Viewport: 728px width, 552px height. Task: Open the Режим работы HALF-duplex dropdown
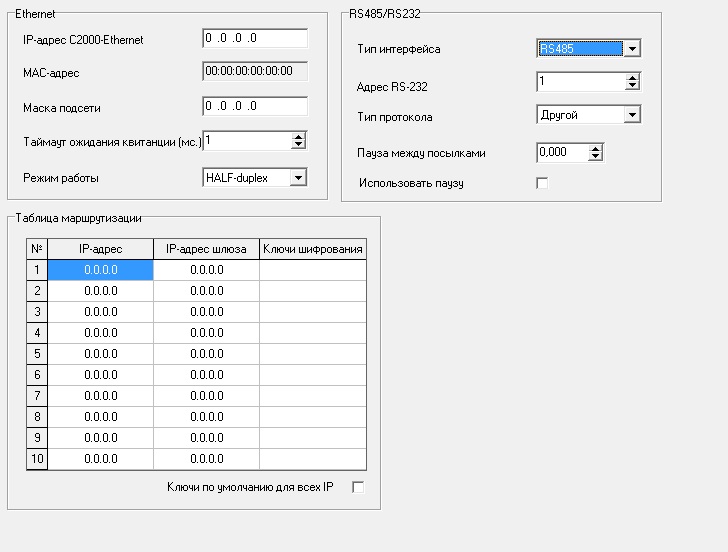coord(297,178)
